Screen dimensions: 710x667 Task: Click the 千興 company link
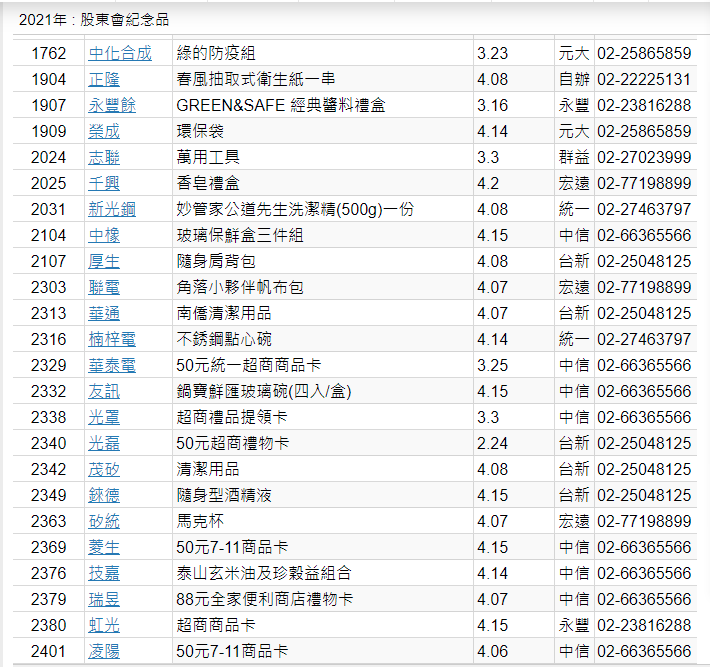[103, 183]
